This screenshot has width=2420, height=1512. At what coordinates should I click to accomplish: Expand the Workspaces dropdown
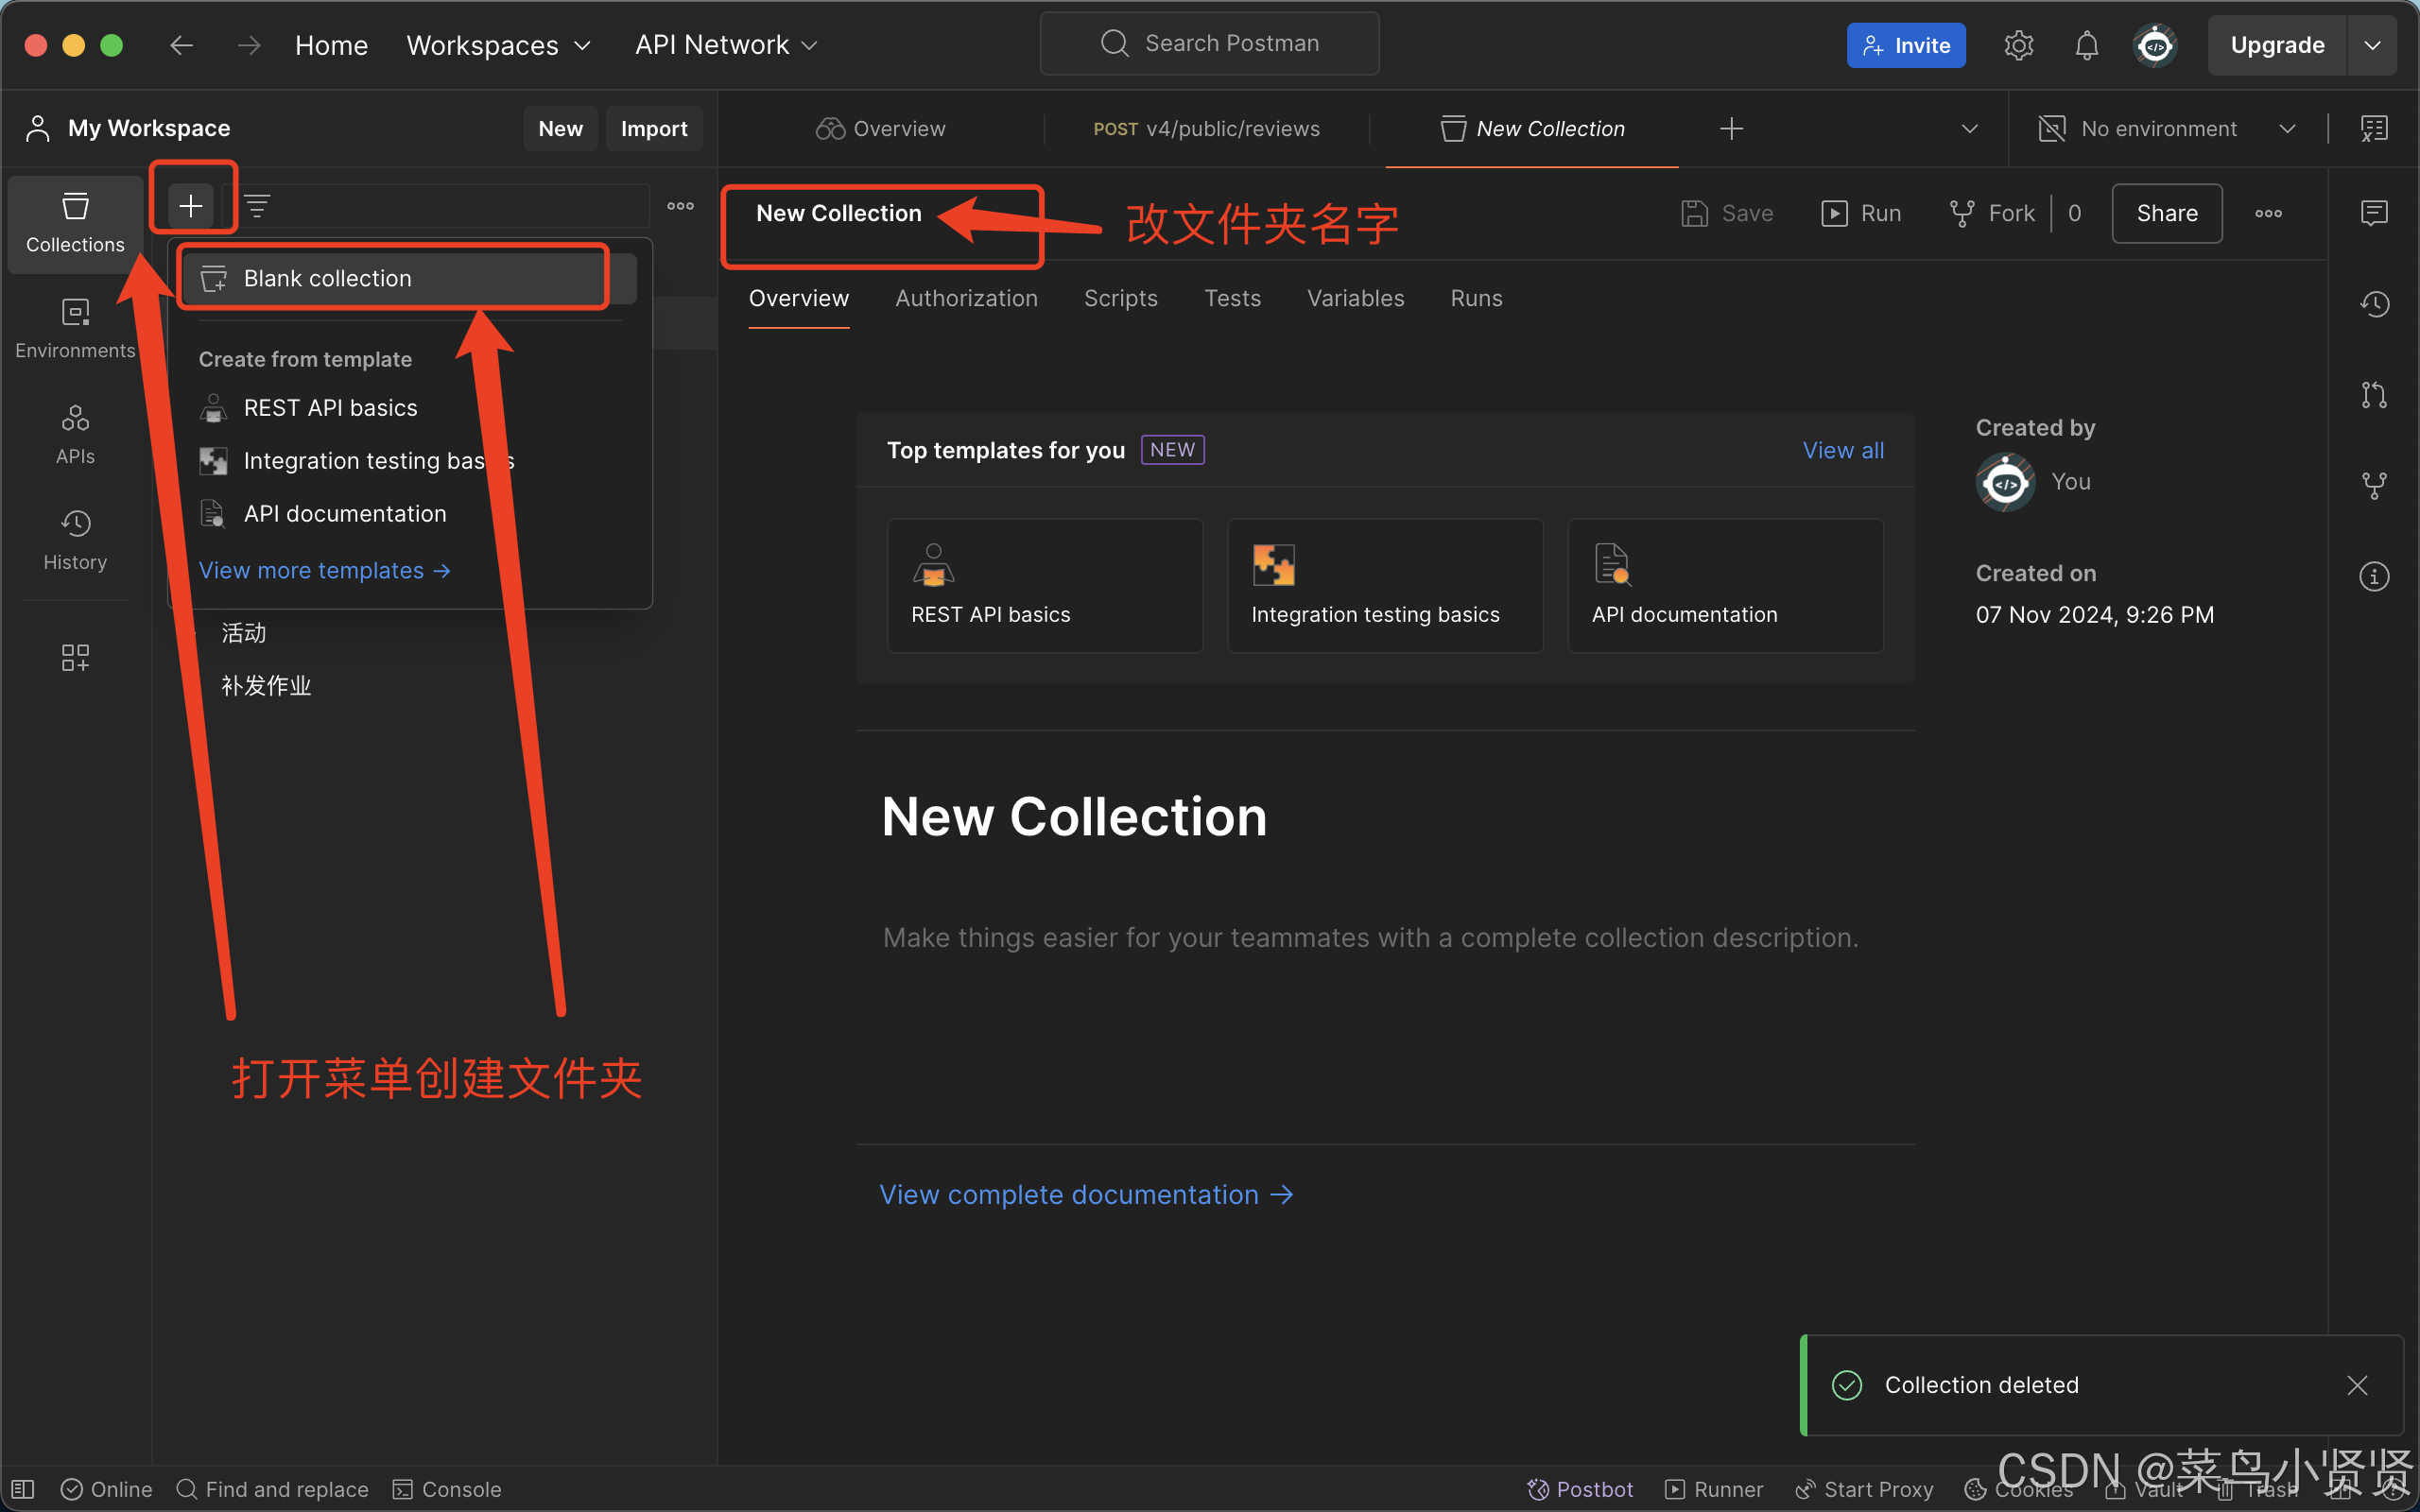click(499, 45)
